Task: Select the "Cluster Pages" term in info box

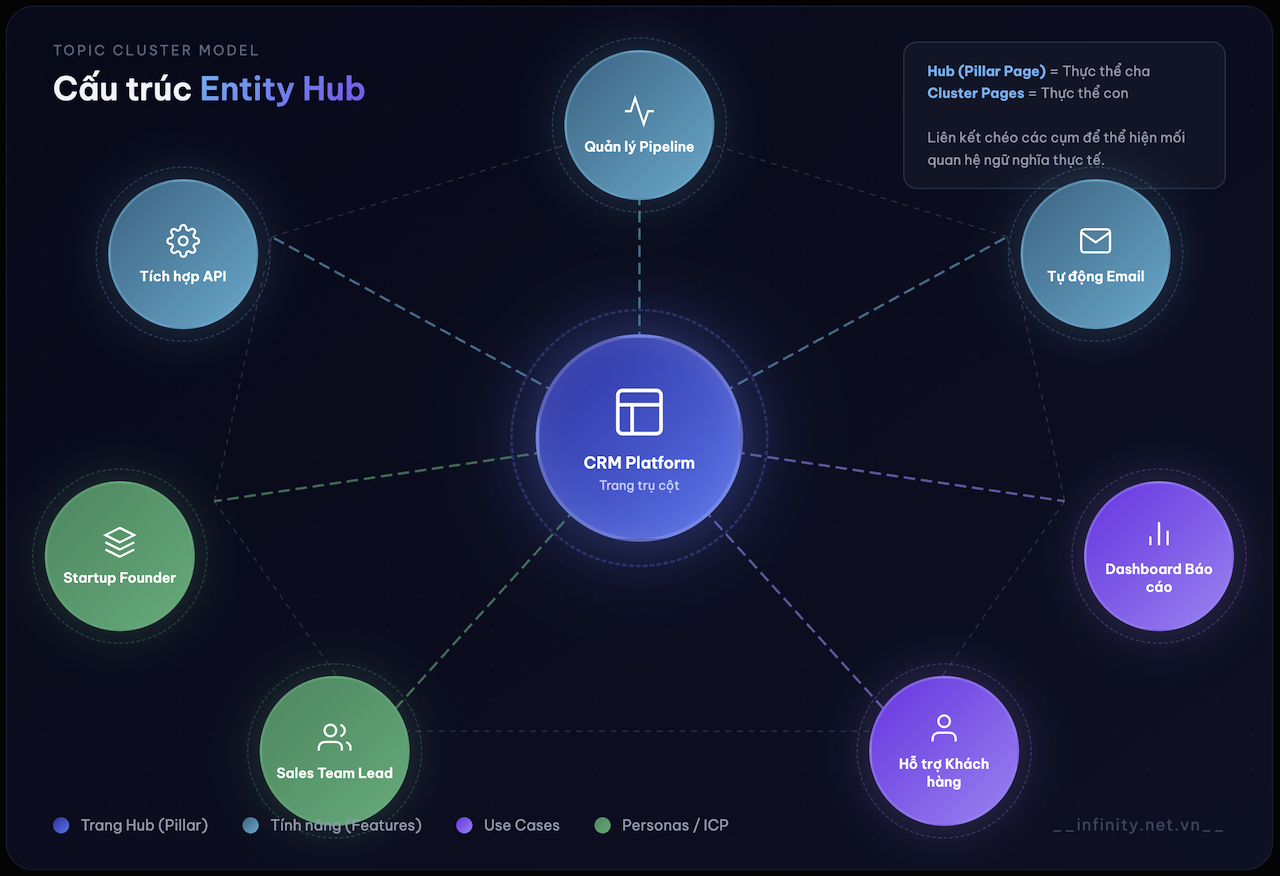Action: coord(976,93)
